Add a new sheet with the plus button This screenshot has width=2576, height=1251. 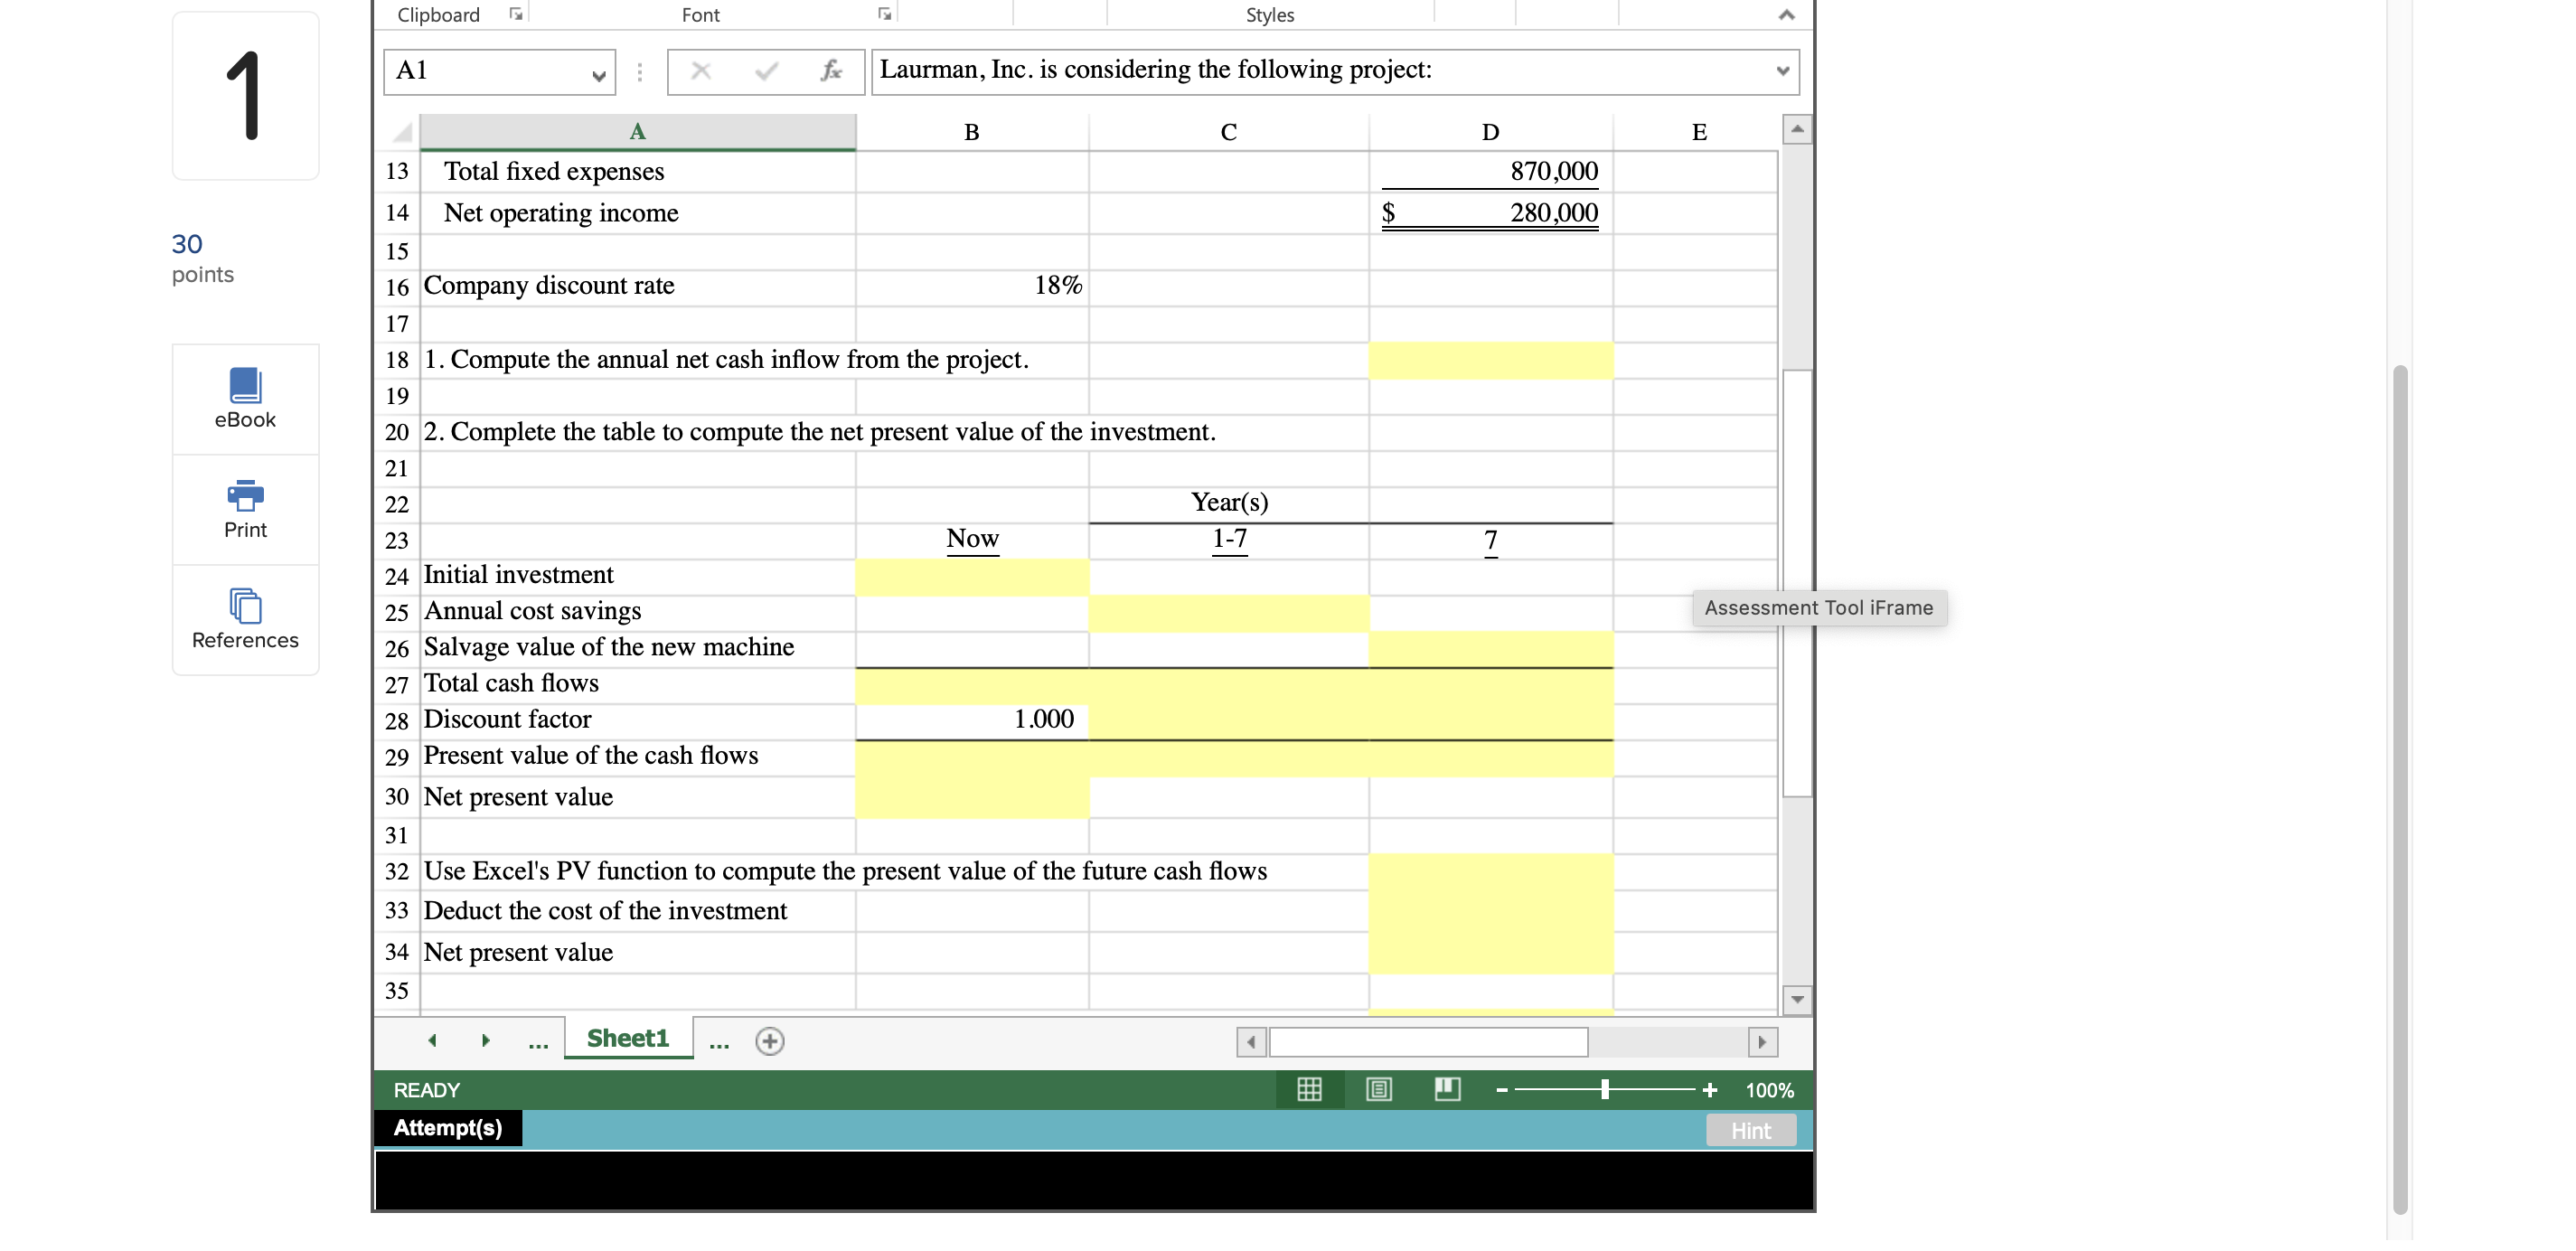[x=769, y=1040]
